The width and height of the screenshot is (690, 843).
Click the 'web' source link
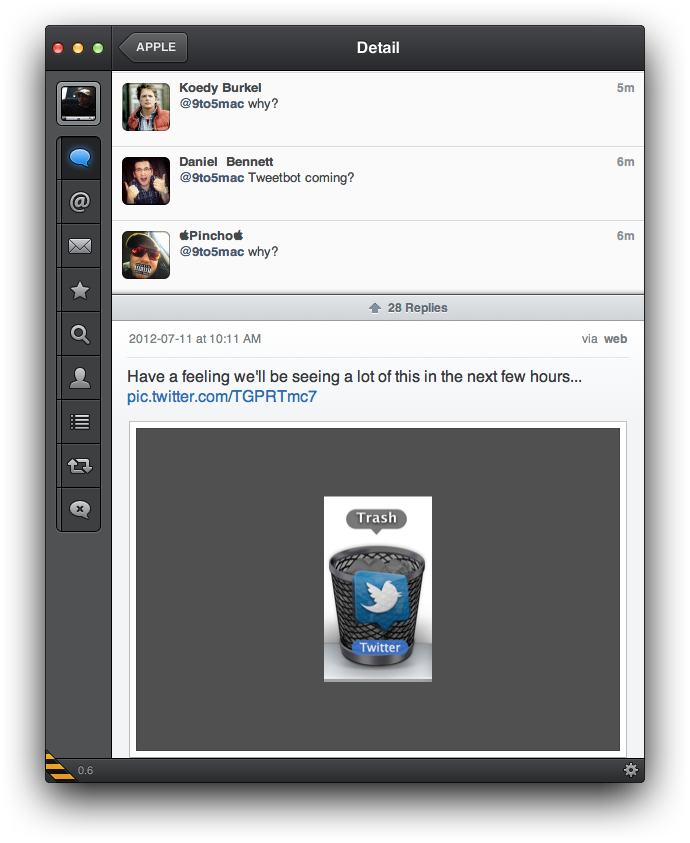[615, 339]
